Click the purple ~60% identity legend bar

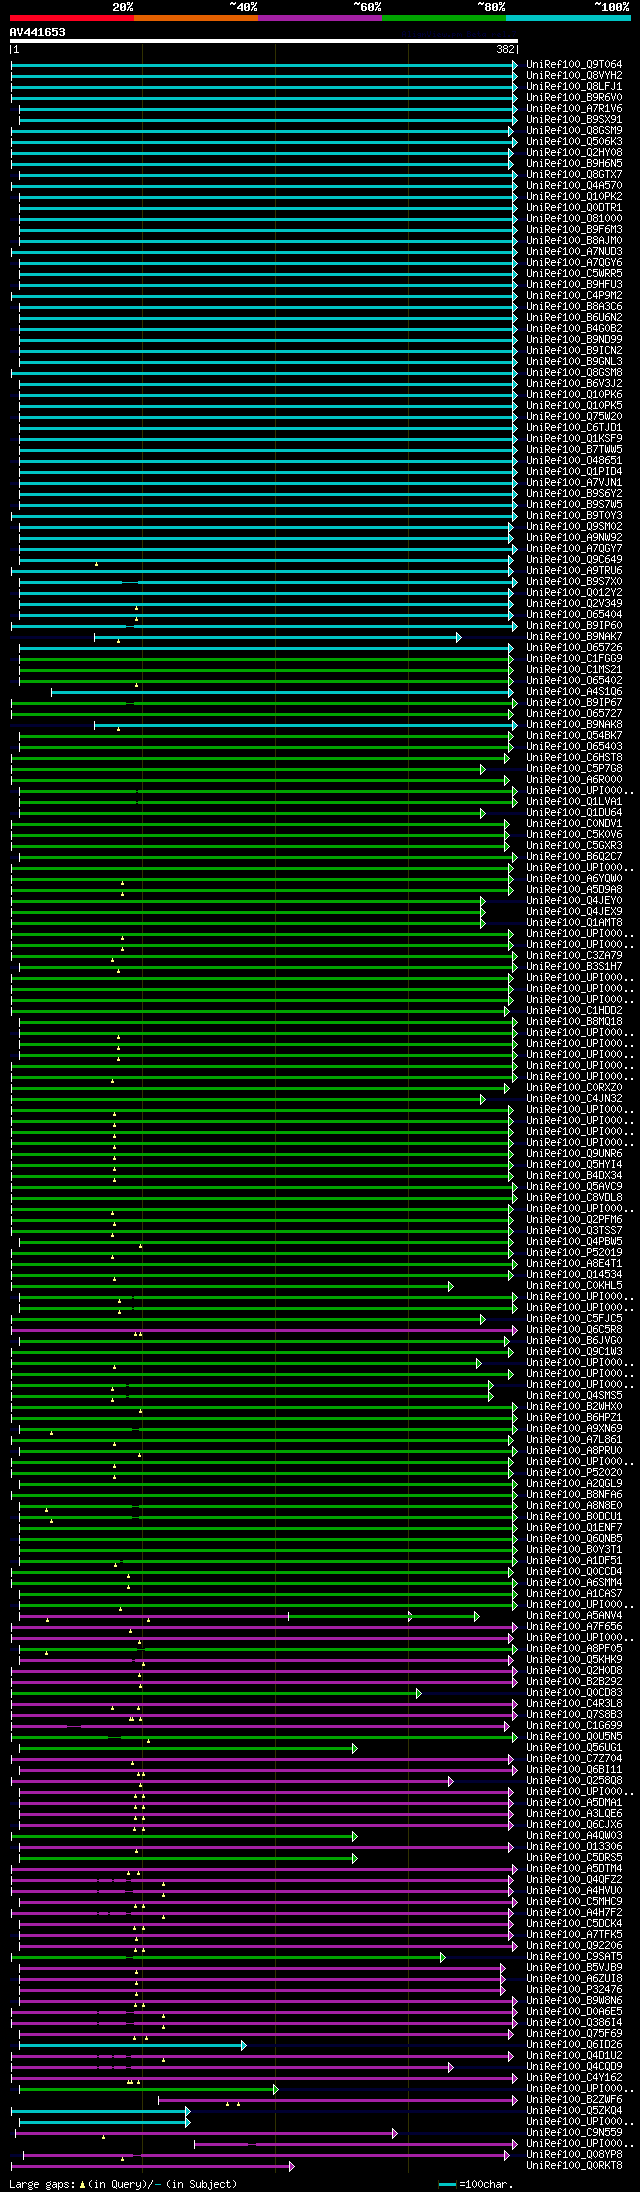320,18
